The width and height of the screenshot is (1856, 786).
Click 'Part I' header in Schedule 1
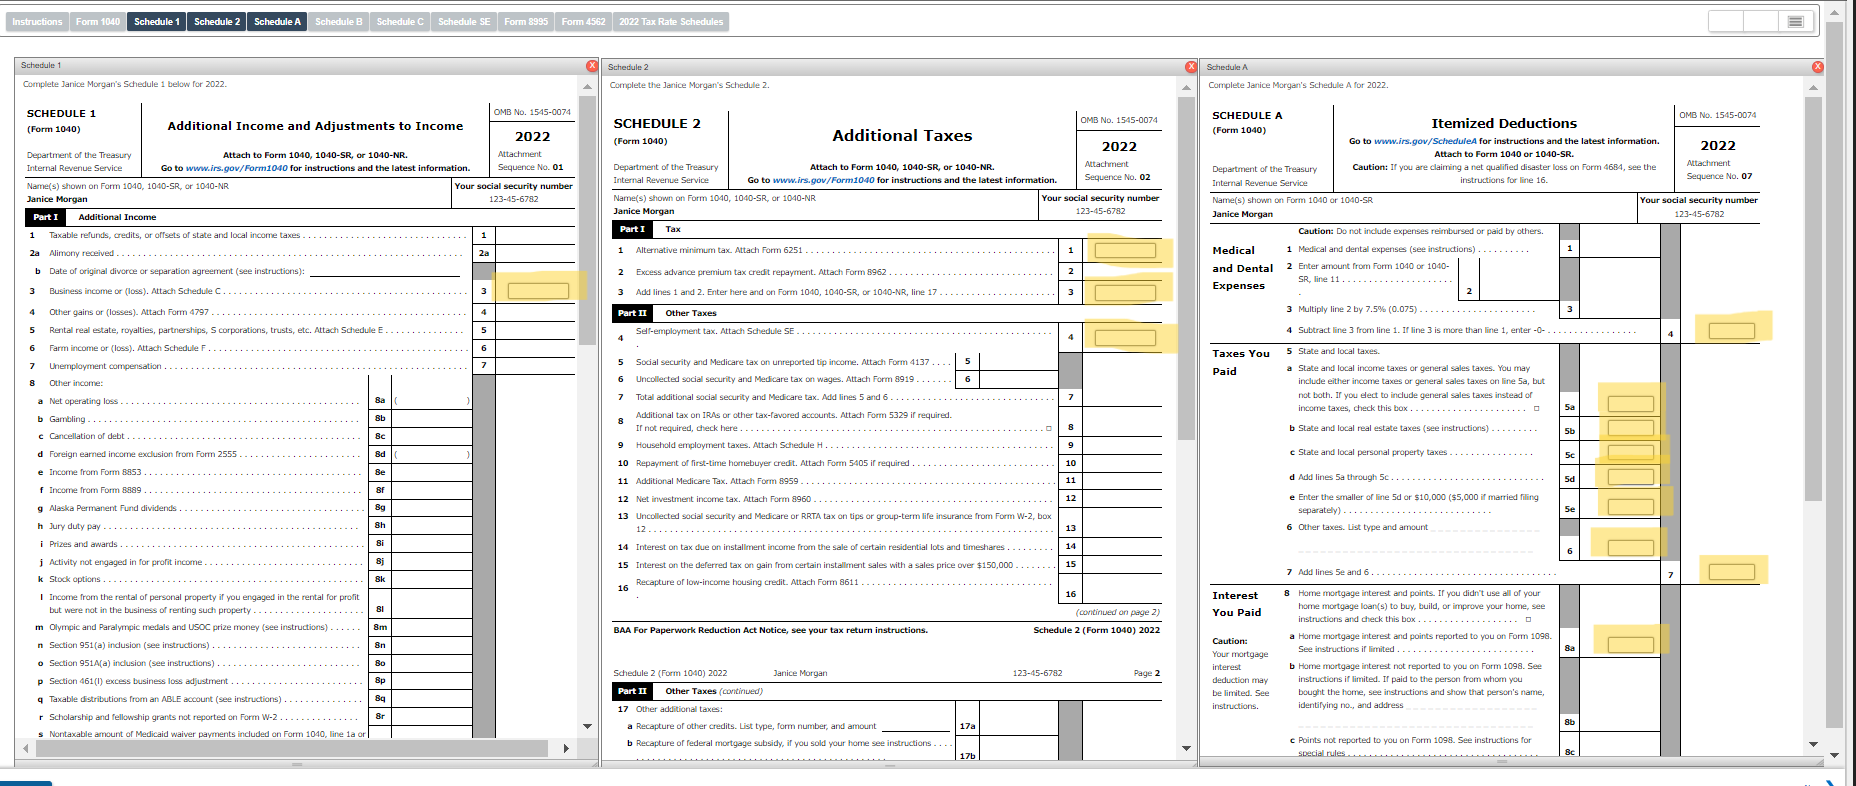coord(45,217)
